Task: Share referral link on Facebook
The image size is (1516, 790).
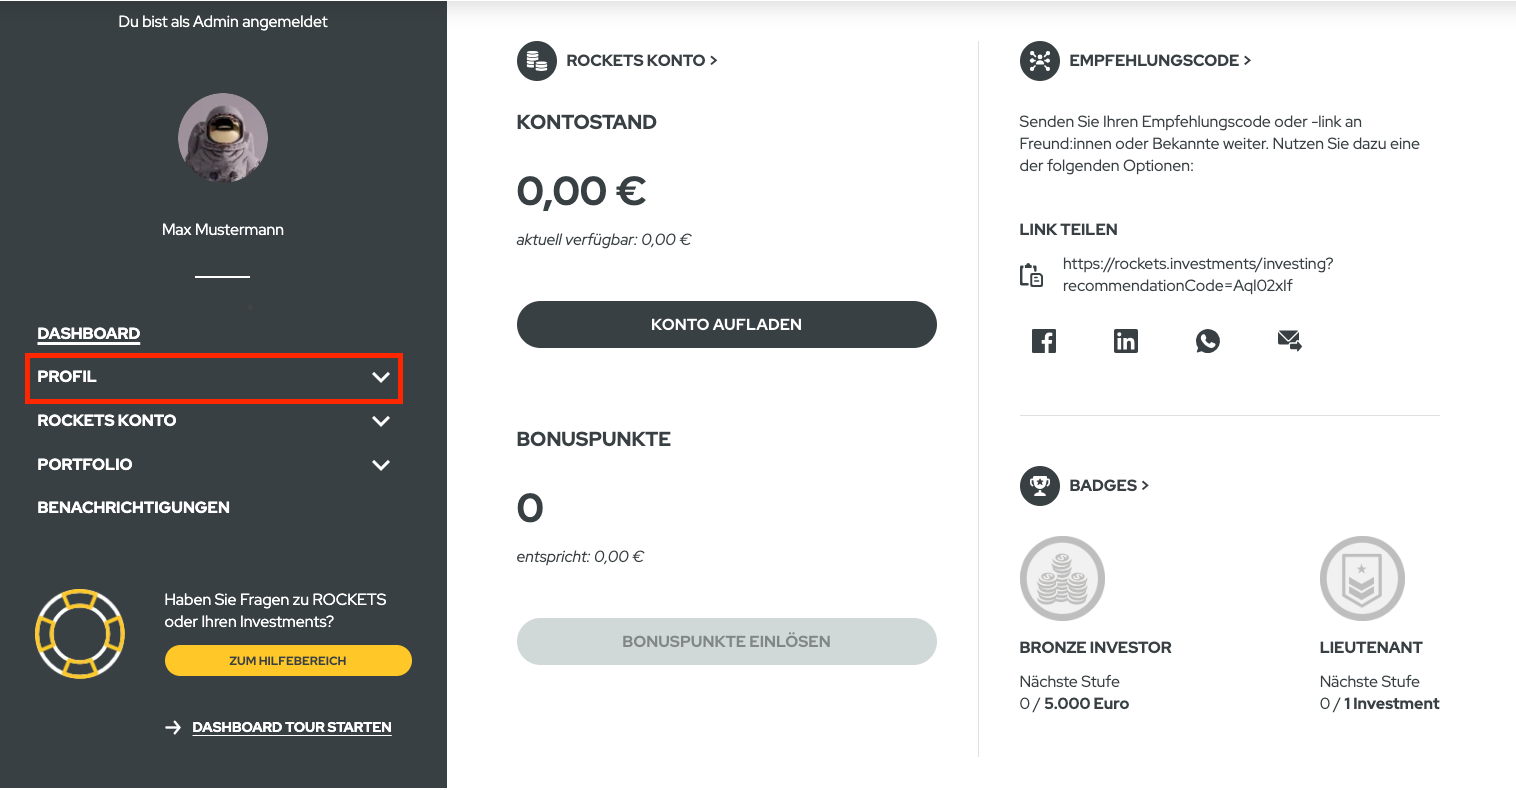Action: [x=1043, y=341]
